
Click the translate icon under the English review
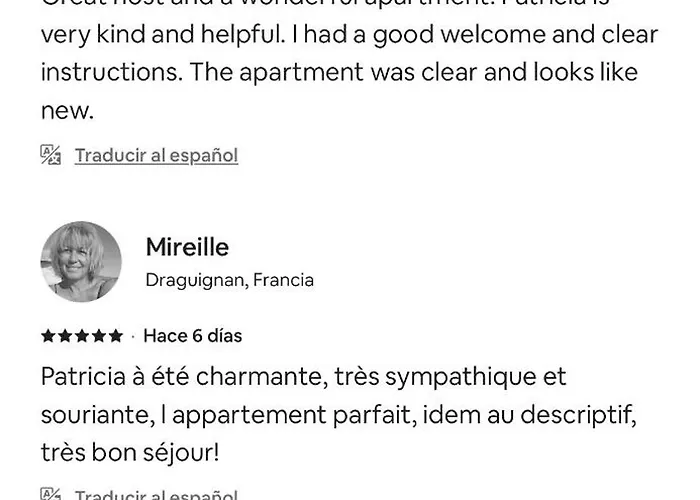tap(51, 155)
